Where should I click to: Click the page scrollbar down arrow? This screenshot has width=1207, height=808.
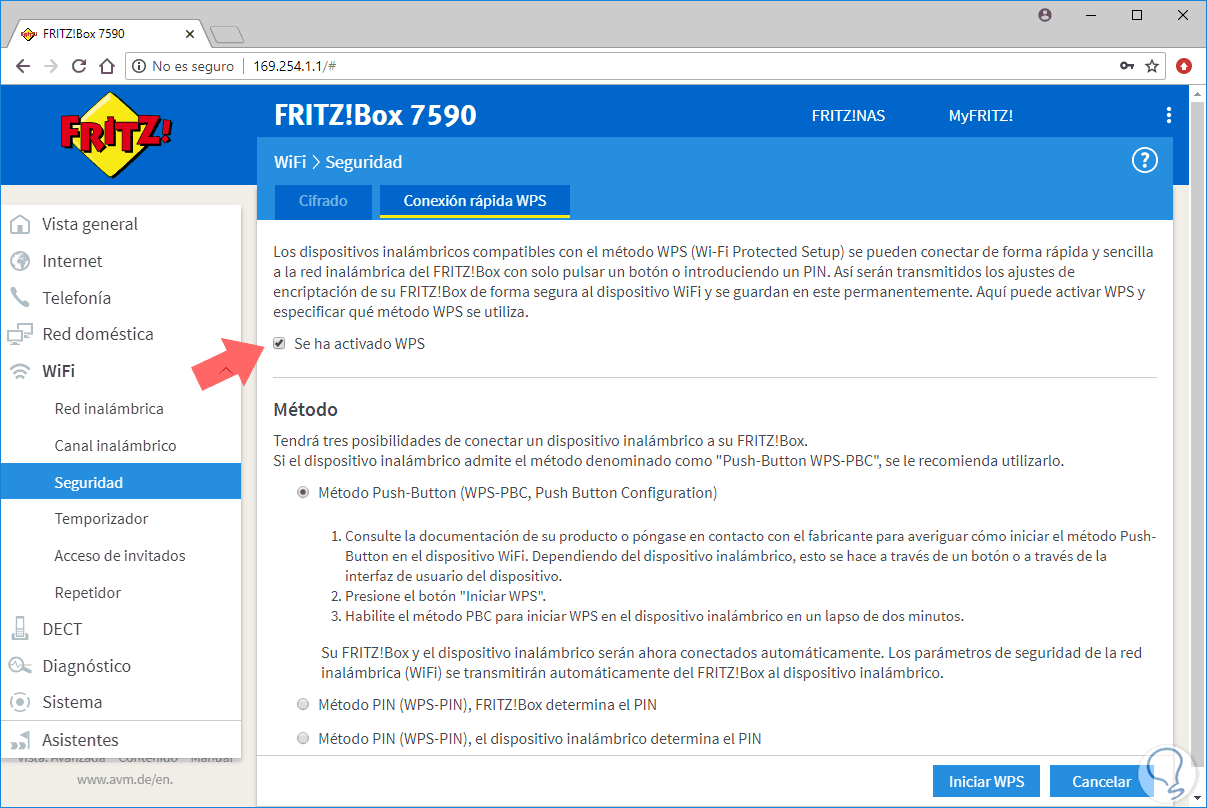click(1198, 799)
